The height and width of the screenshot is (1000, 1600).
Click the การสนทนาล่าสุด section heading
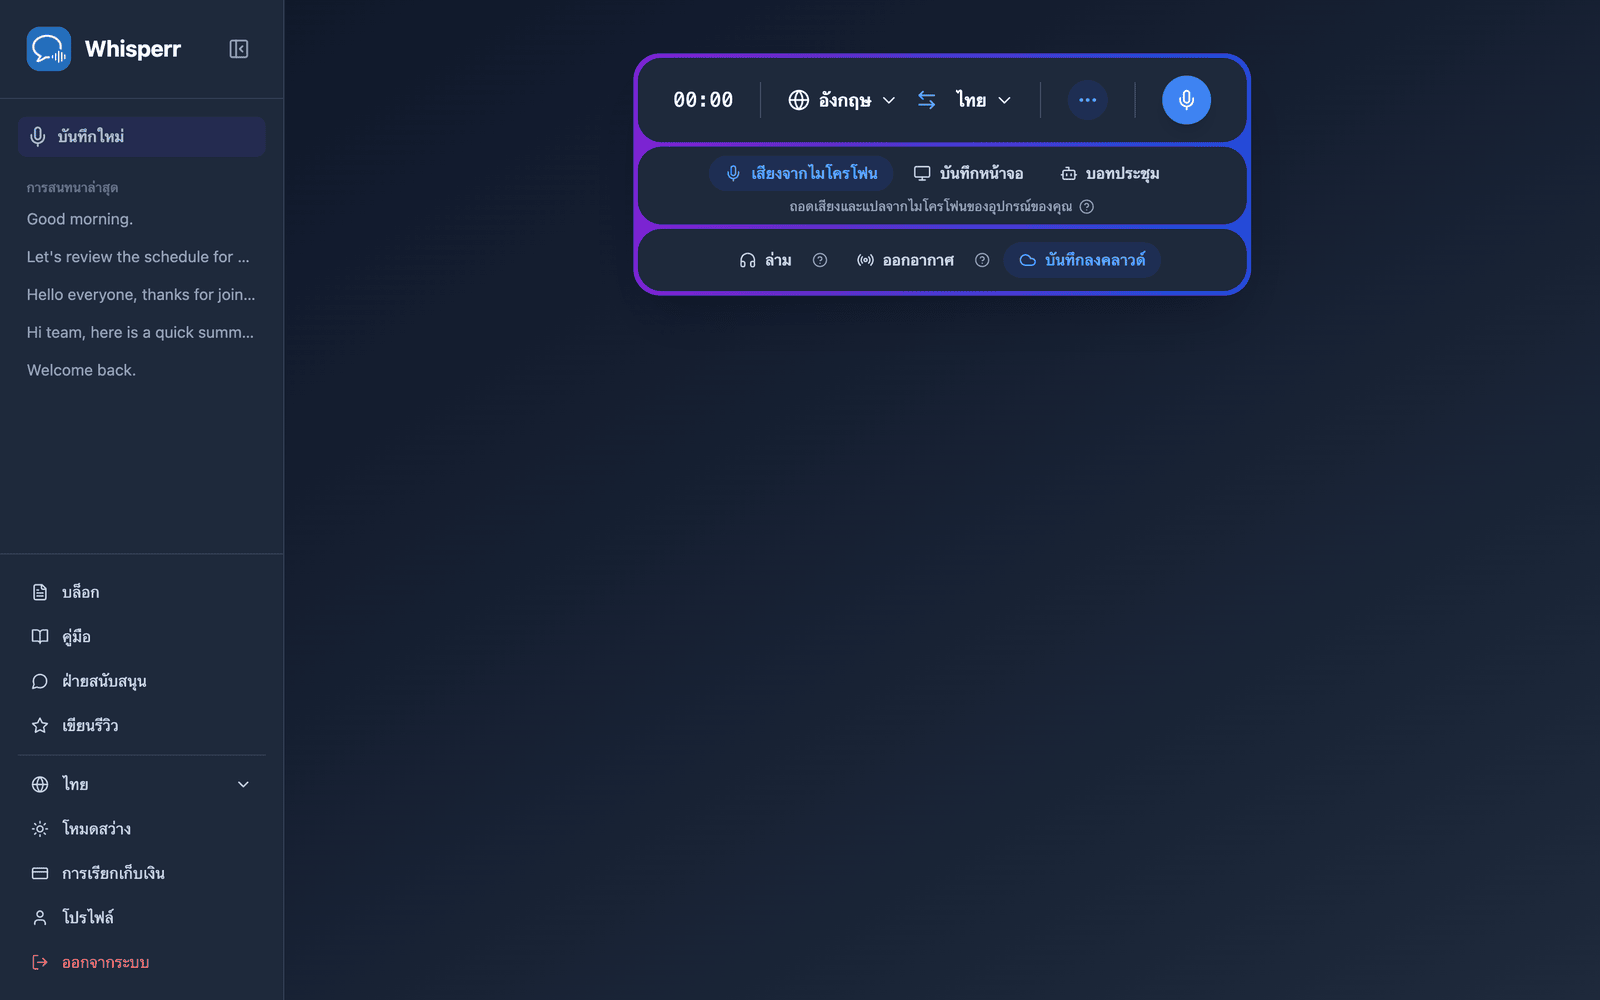73,187
